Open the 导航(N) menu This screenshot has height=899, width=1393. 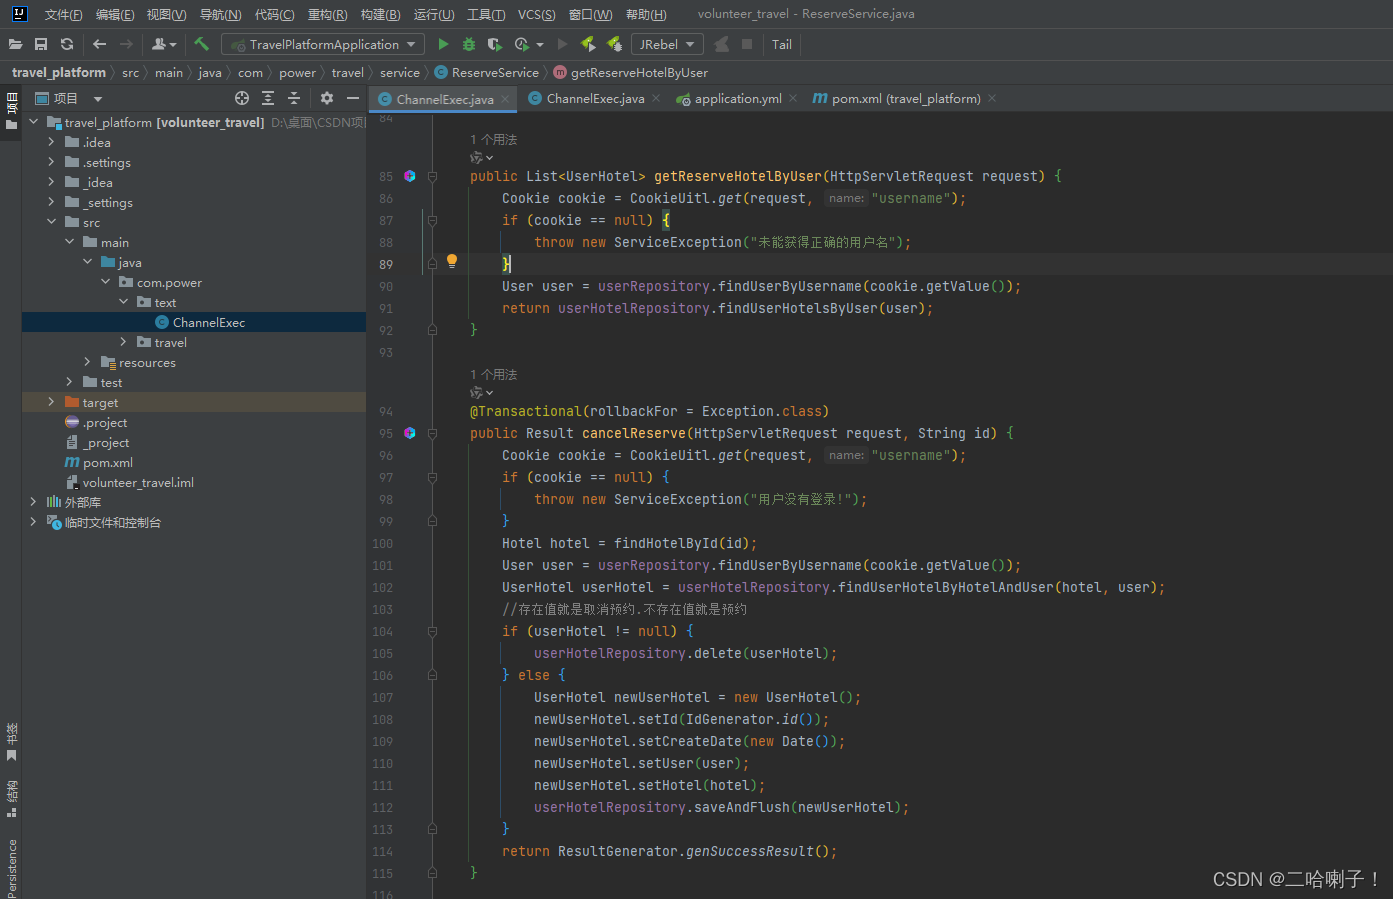click(x=220, y=14)
